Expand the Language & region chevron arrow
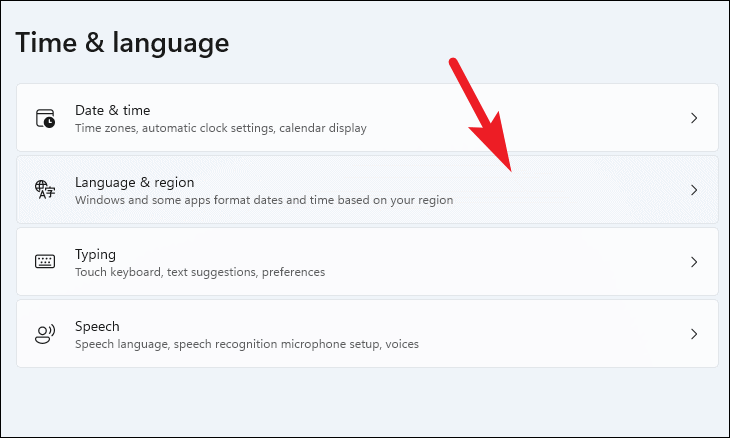 (x=694, y=190)
